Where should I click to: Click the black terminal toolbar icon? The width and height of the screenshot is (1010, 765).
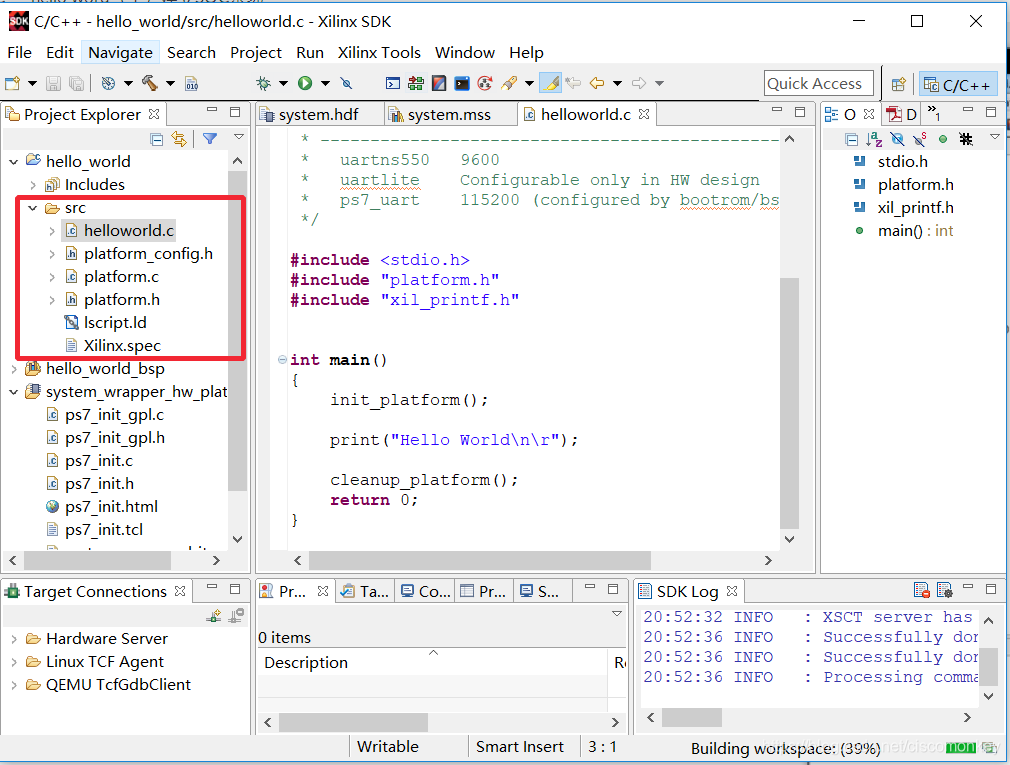point(462,83)
